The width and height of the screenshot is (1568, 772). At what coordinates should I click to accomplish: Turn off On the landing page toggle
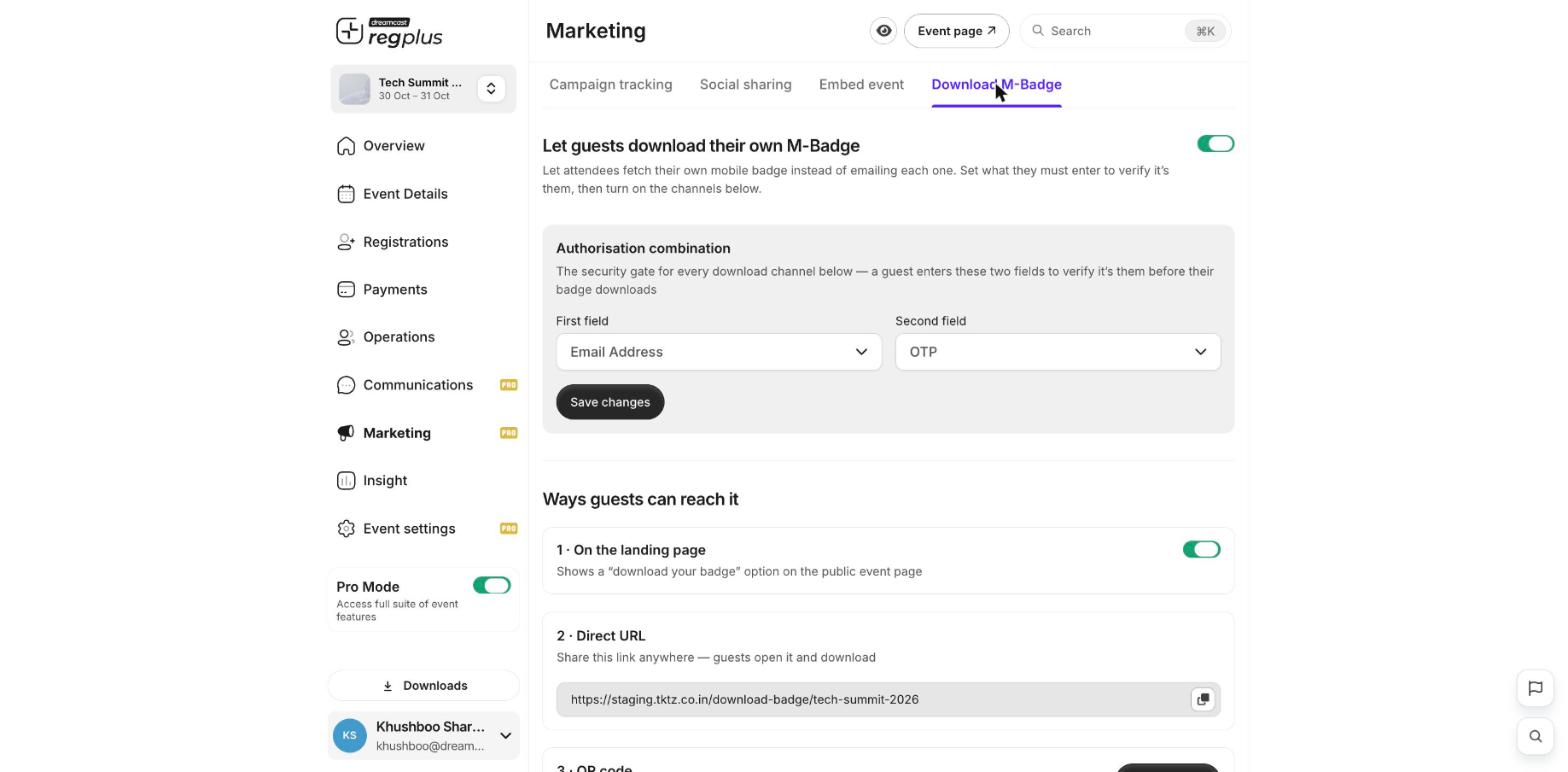[x=1201, y=550]
